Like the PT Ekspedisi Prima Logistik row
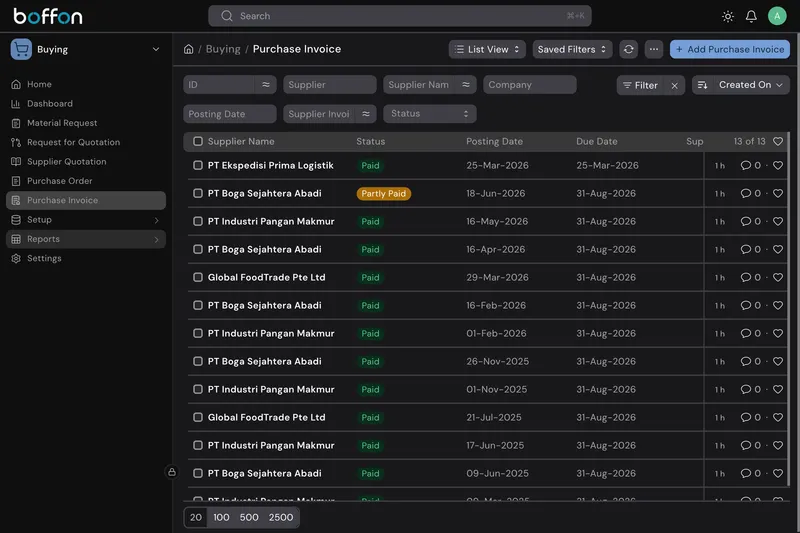This screenshot has height=533, width=800. [778, 165]
